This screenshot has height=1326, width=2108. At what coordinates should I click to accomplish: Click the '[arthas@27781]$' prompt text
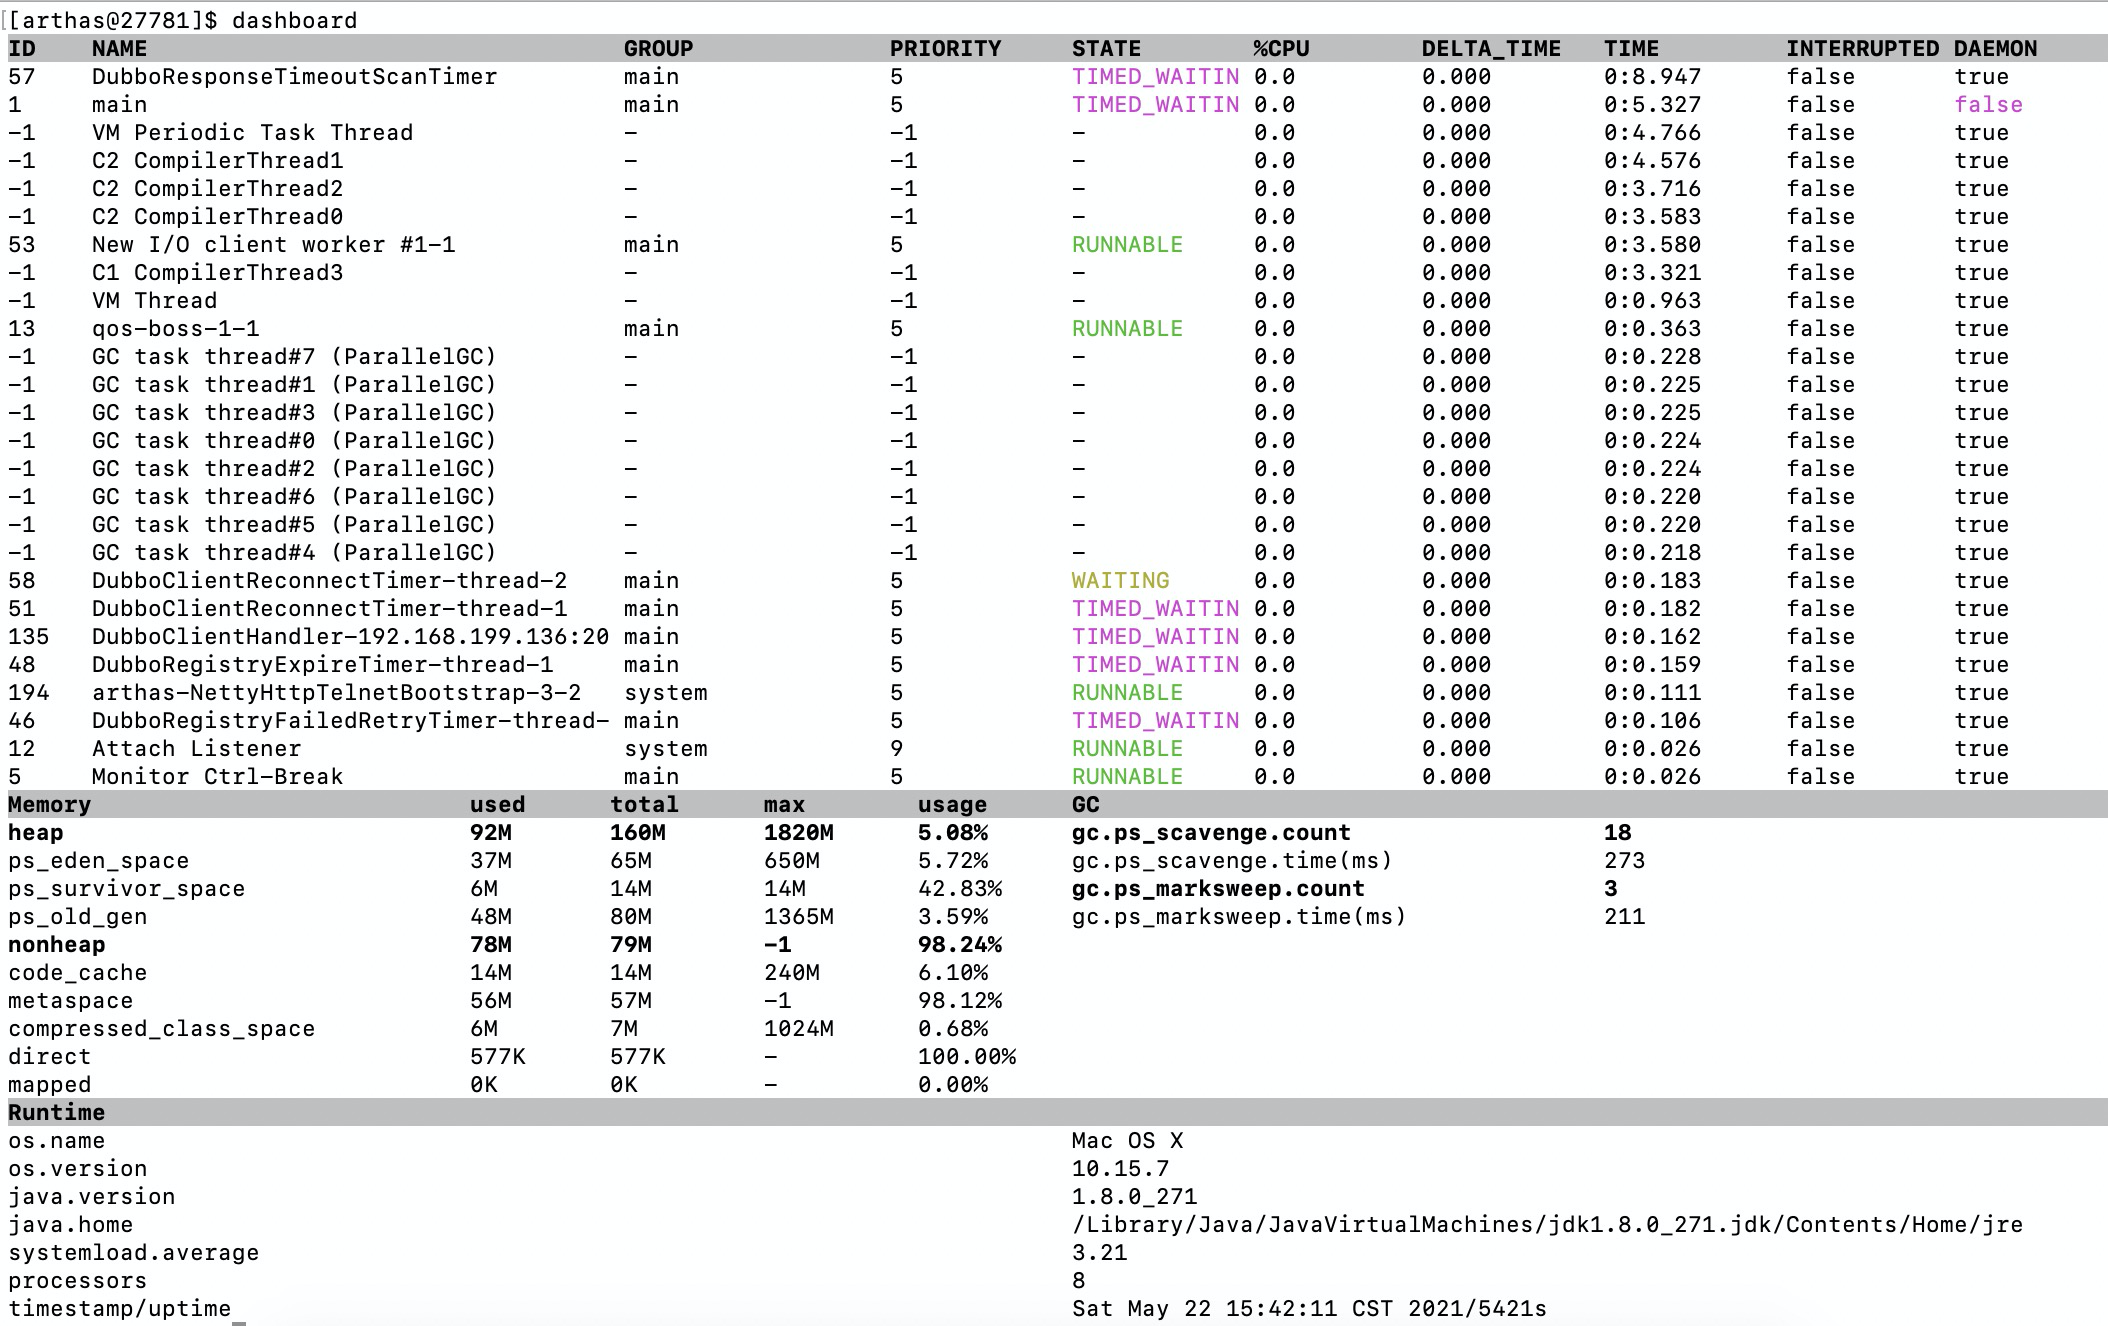point(112,20)
